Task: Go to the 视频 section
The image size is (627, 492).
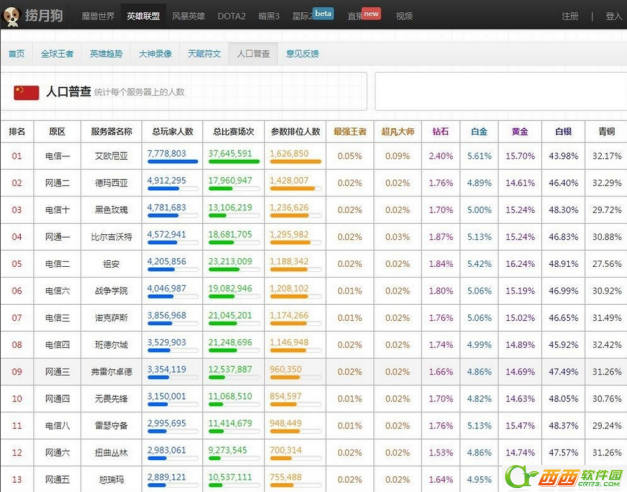Action: (404, 16)
